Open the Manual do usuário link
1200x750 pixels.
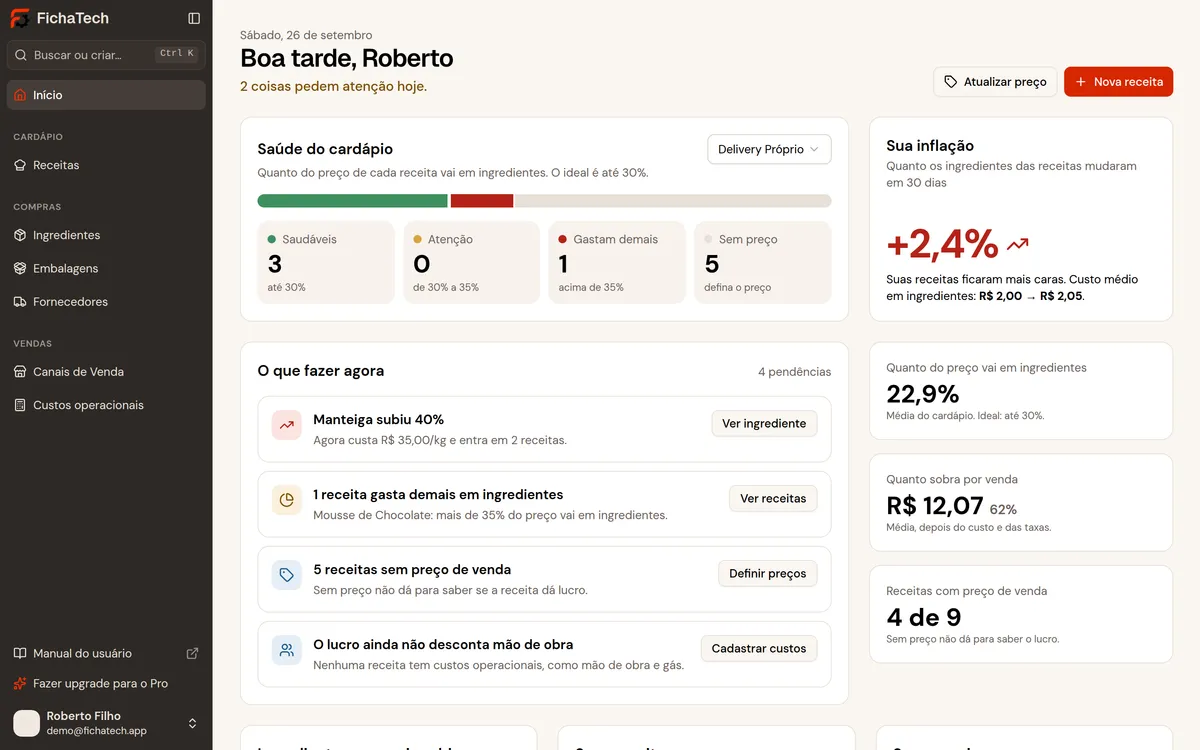pyautogui.click(x=106, y=653)
